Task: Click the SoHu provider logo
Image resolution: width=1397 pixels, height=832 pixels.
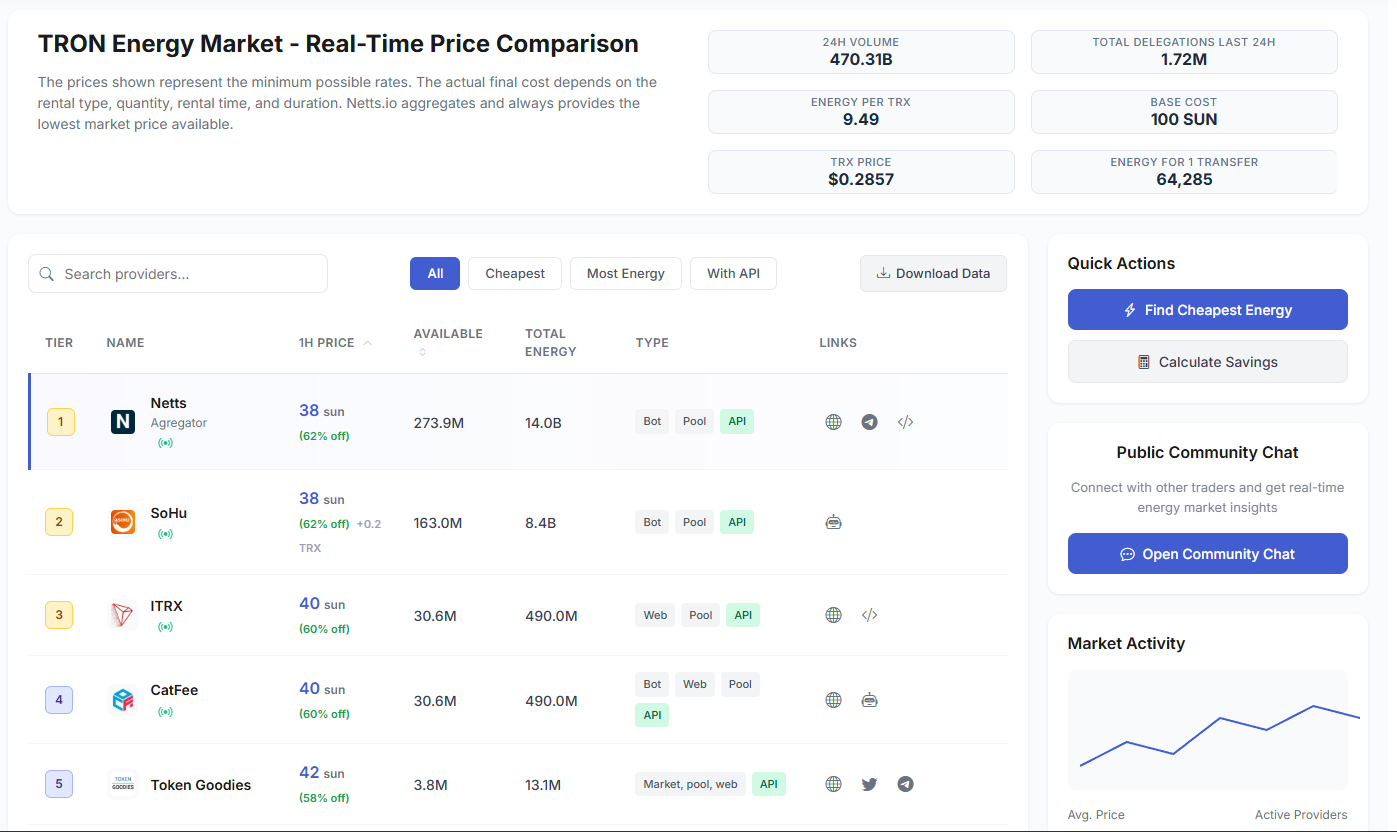Action: coord(123,522)
